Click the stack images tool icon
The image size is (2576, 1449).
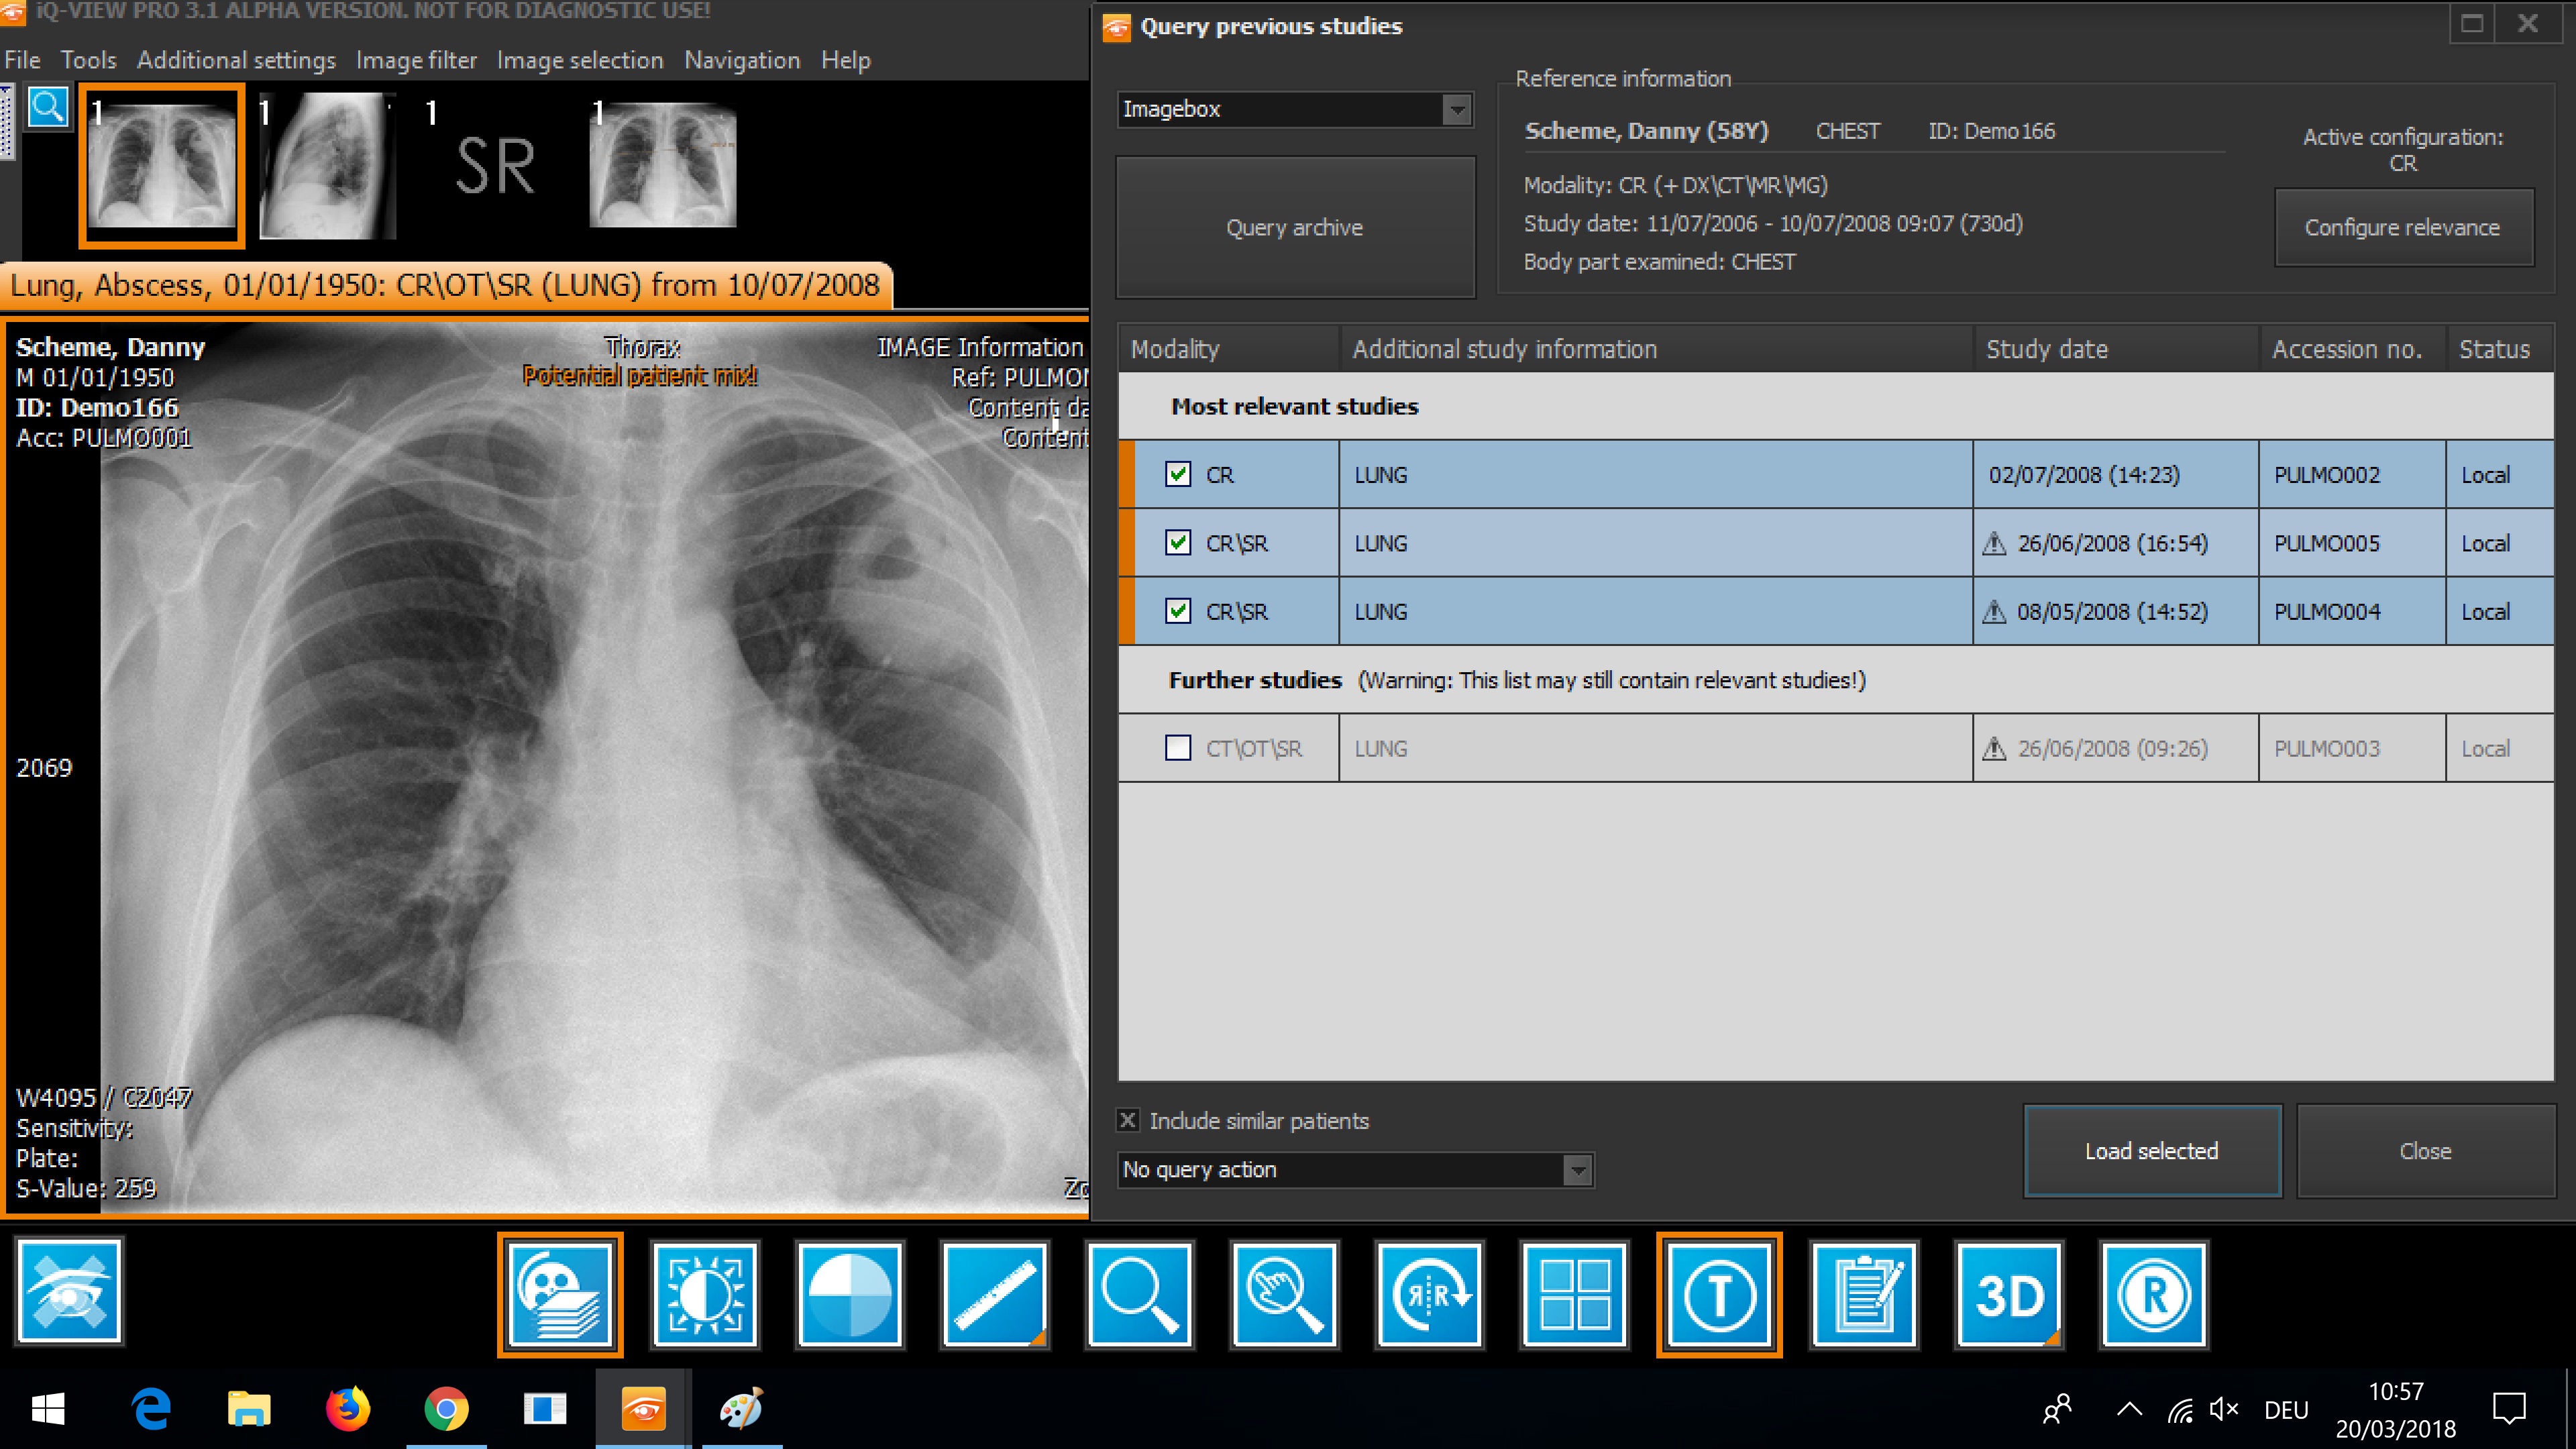[x=560, y=1294]
